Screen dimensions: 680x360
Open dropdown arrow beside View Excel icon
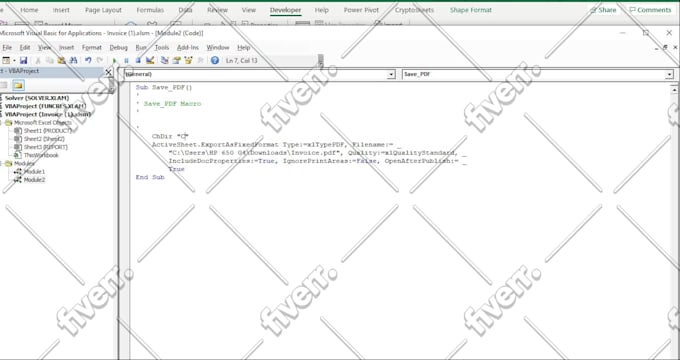click(14, 60)
